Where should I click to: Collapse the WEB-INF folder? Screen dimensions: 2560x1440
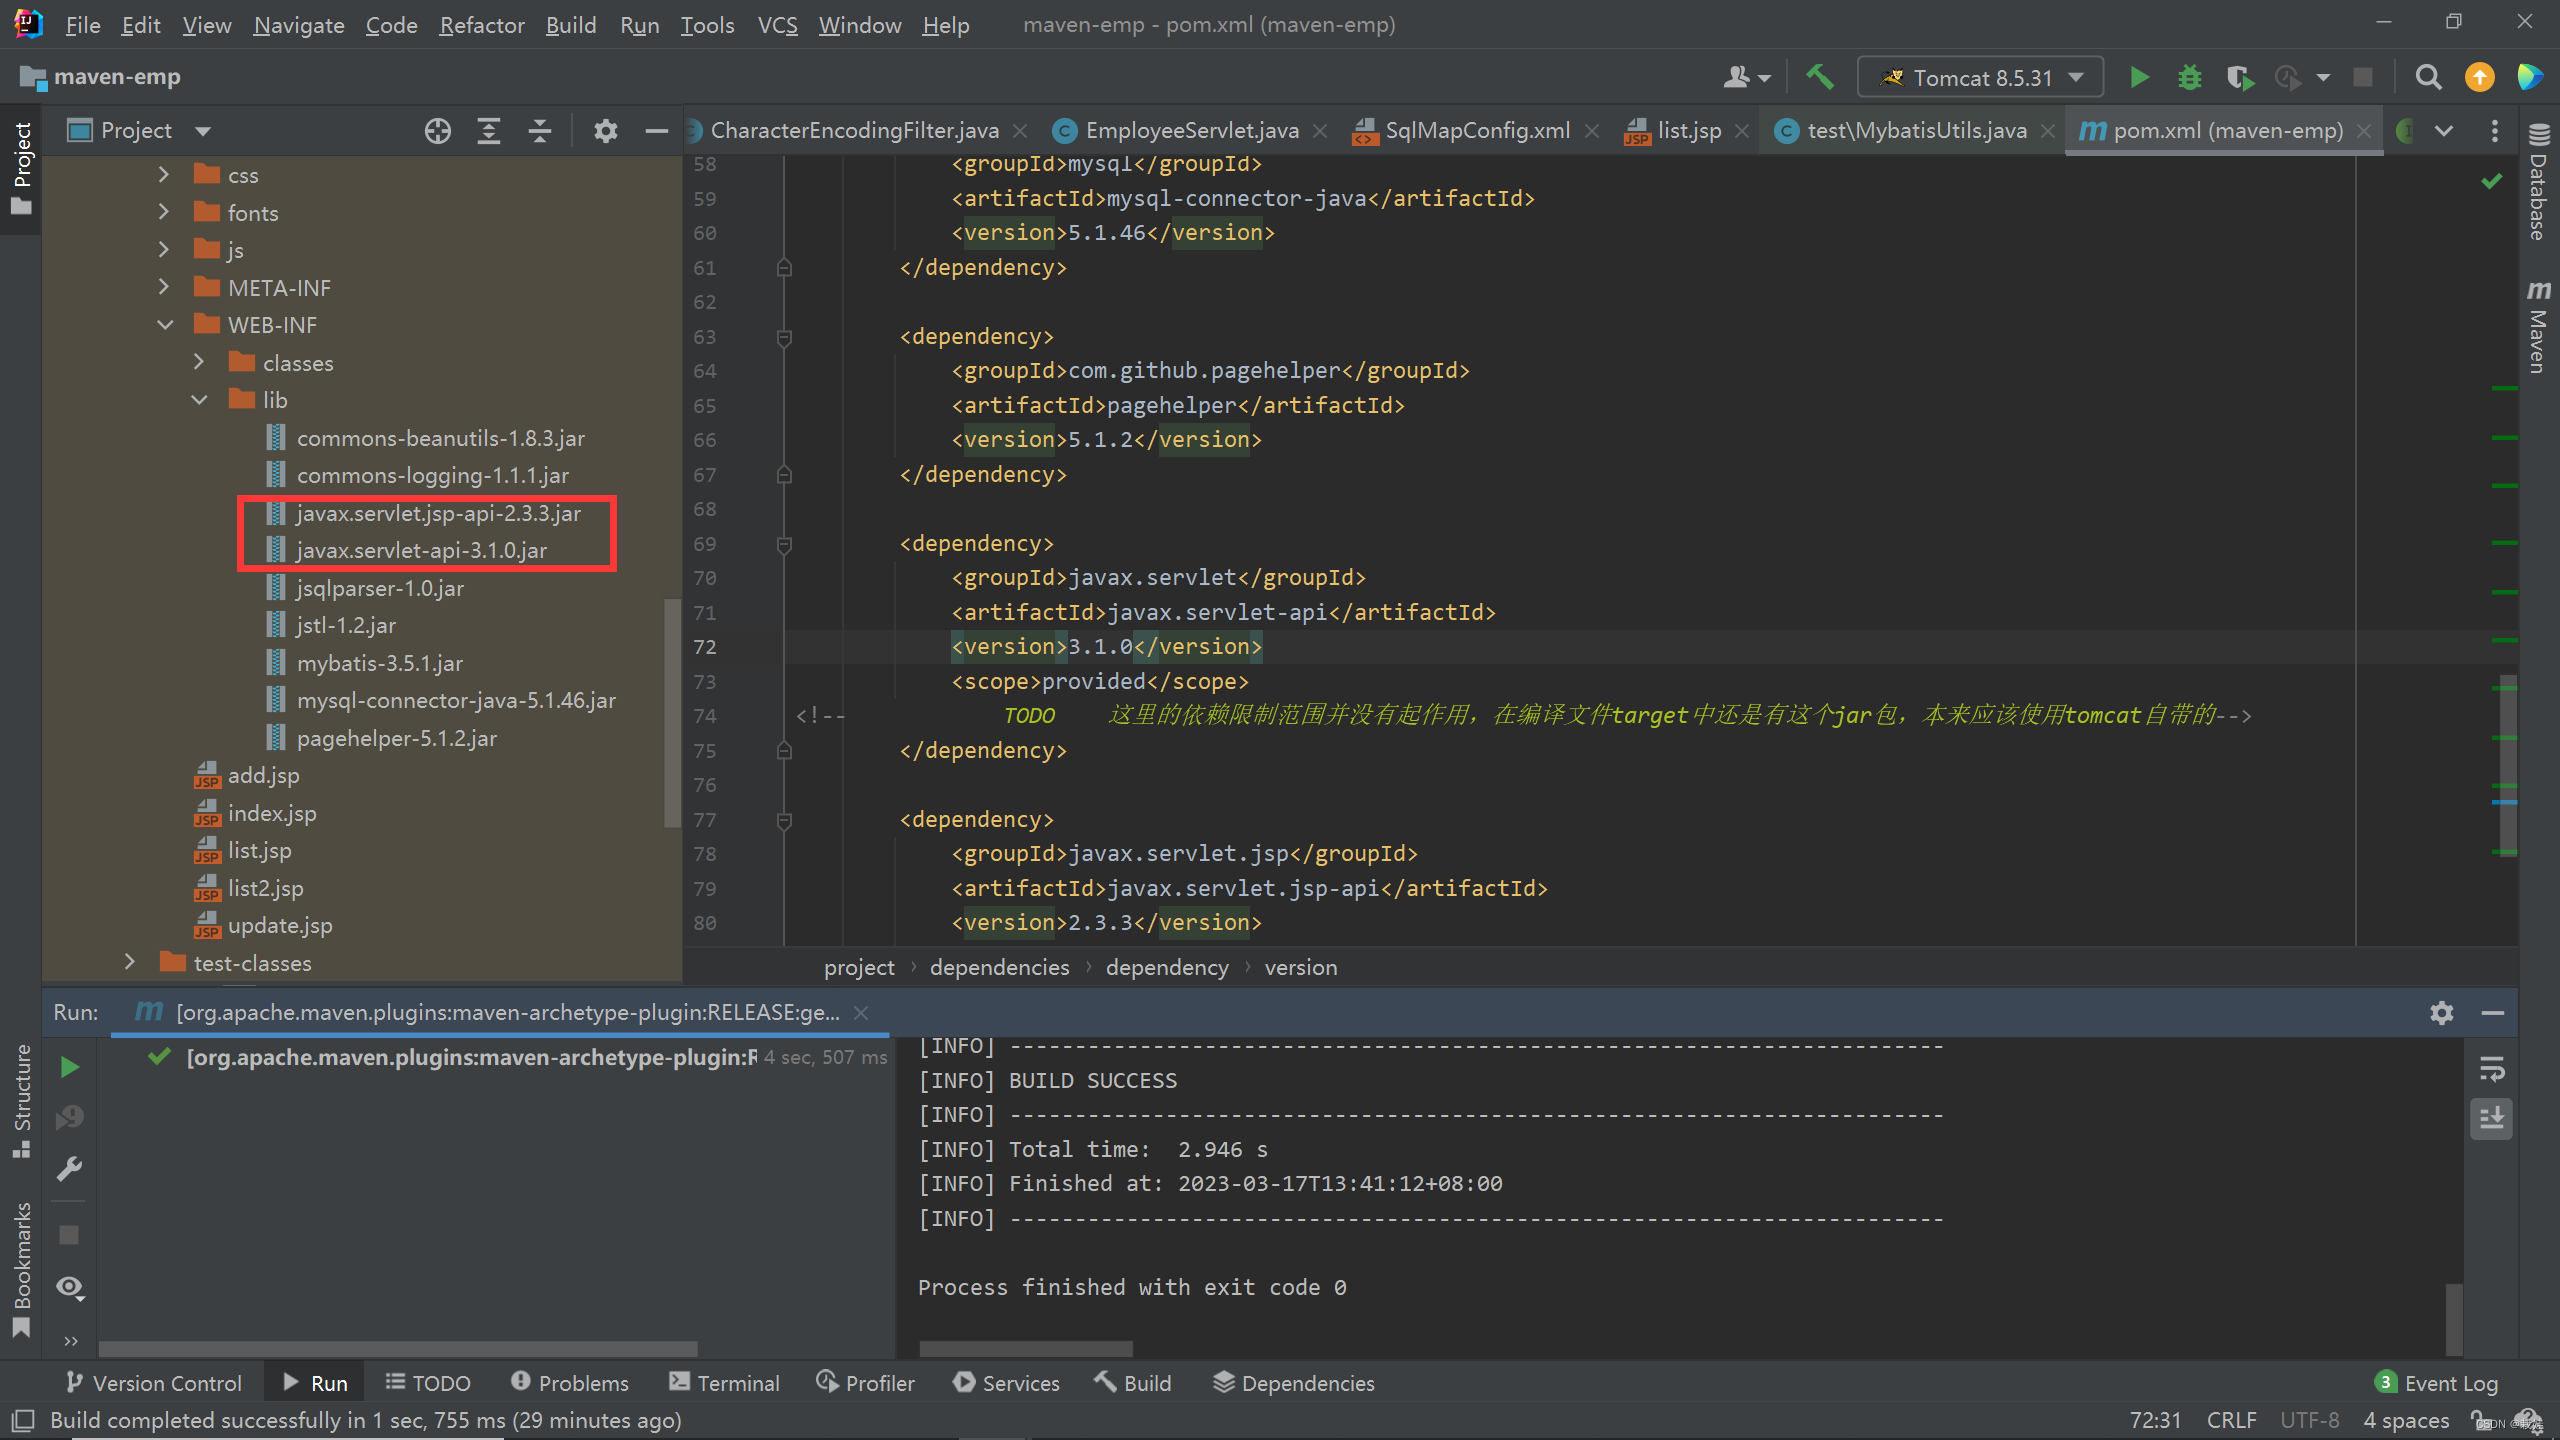point(166,324)
